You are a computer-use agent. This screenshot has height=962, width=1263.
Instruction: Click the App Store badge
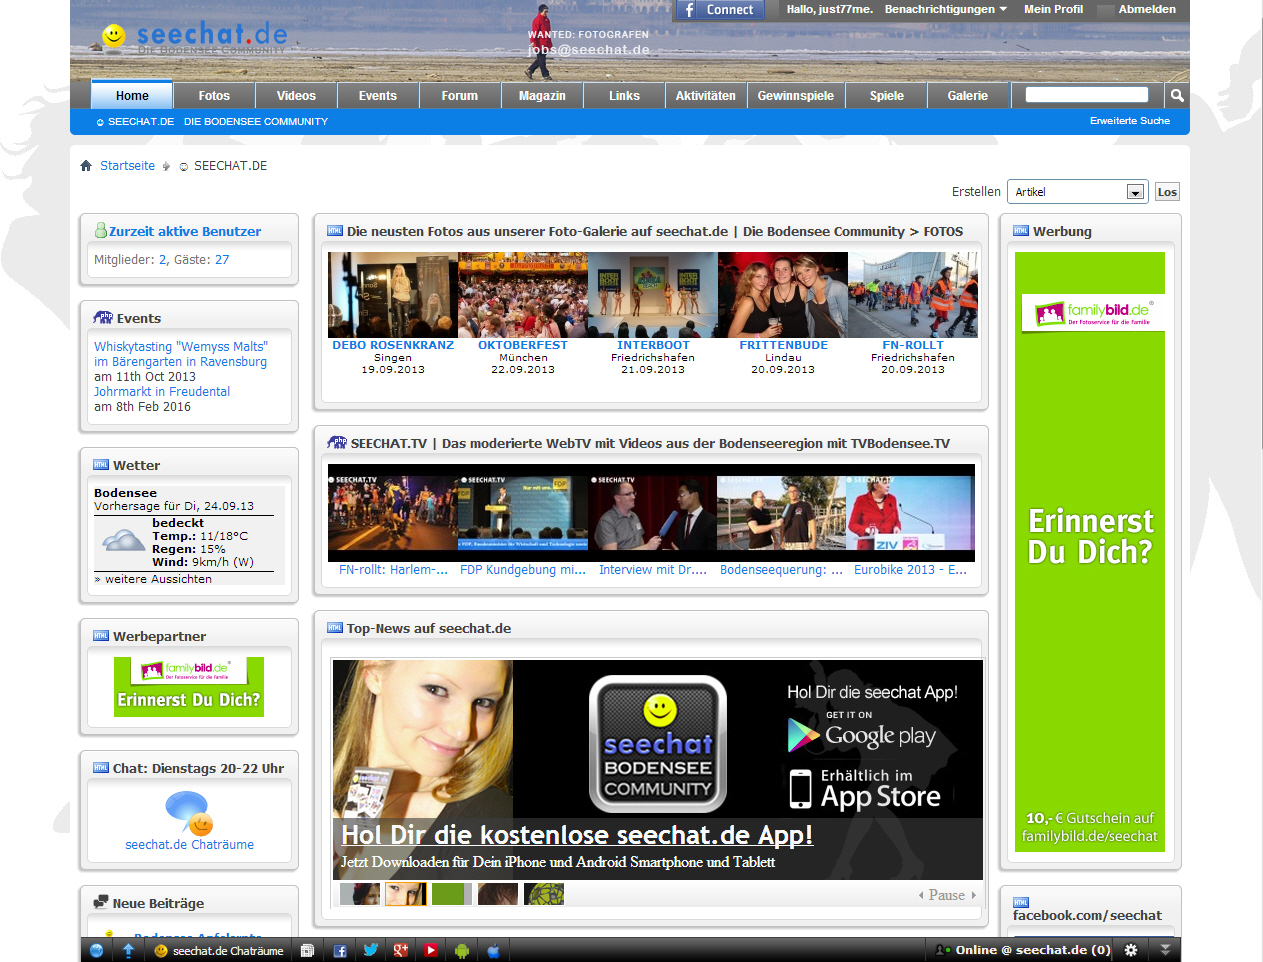[x=865, y=788]
